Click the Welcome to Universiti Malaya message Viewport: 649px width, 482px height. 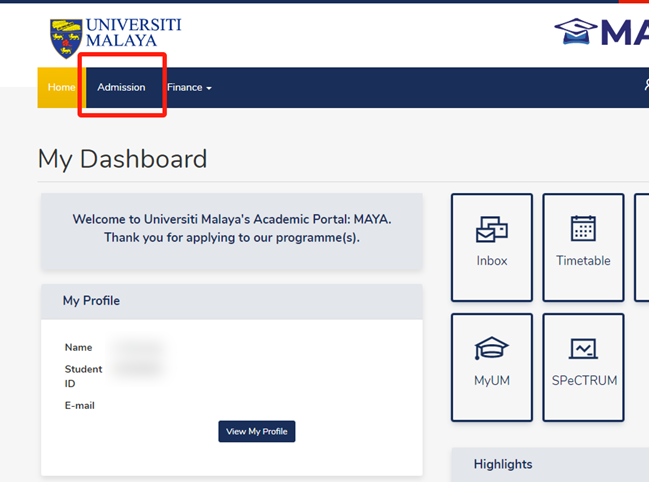pos(232,228)
